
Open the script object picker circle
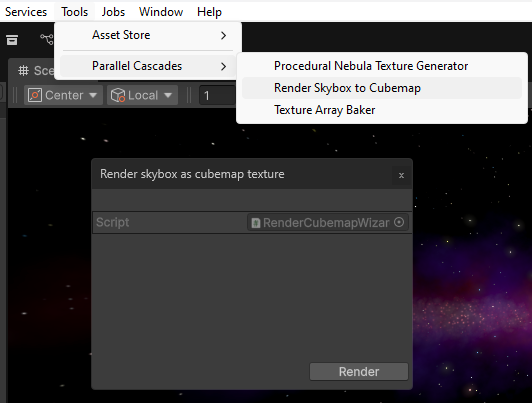point(399,222)
